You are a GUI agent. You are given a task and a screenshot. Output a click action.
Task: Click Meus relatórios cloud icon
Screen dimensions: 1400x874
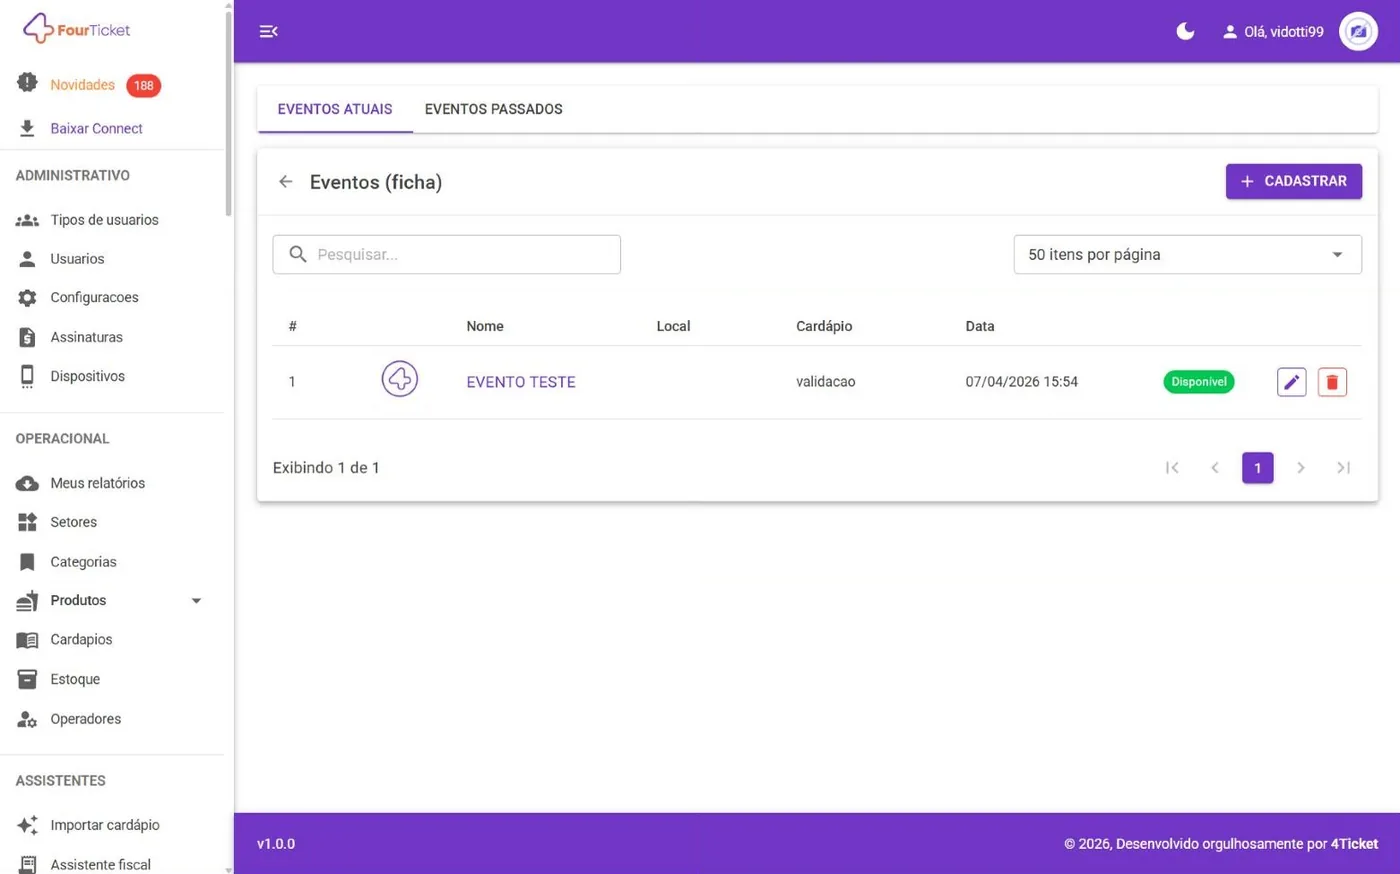[27, 483]
